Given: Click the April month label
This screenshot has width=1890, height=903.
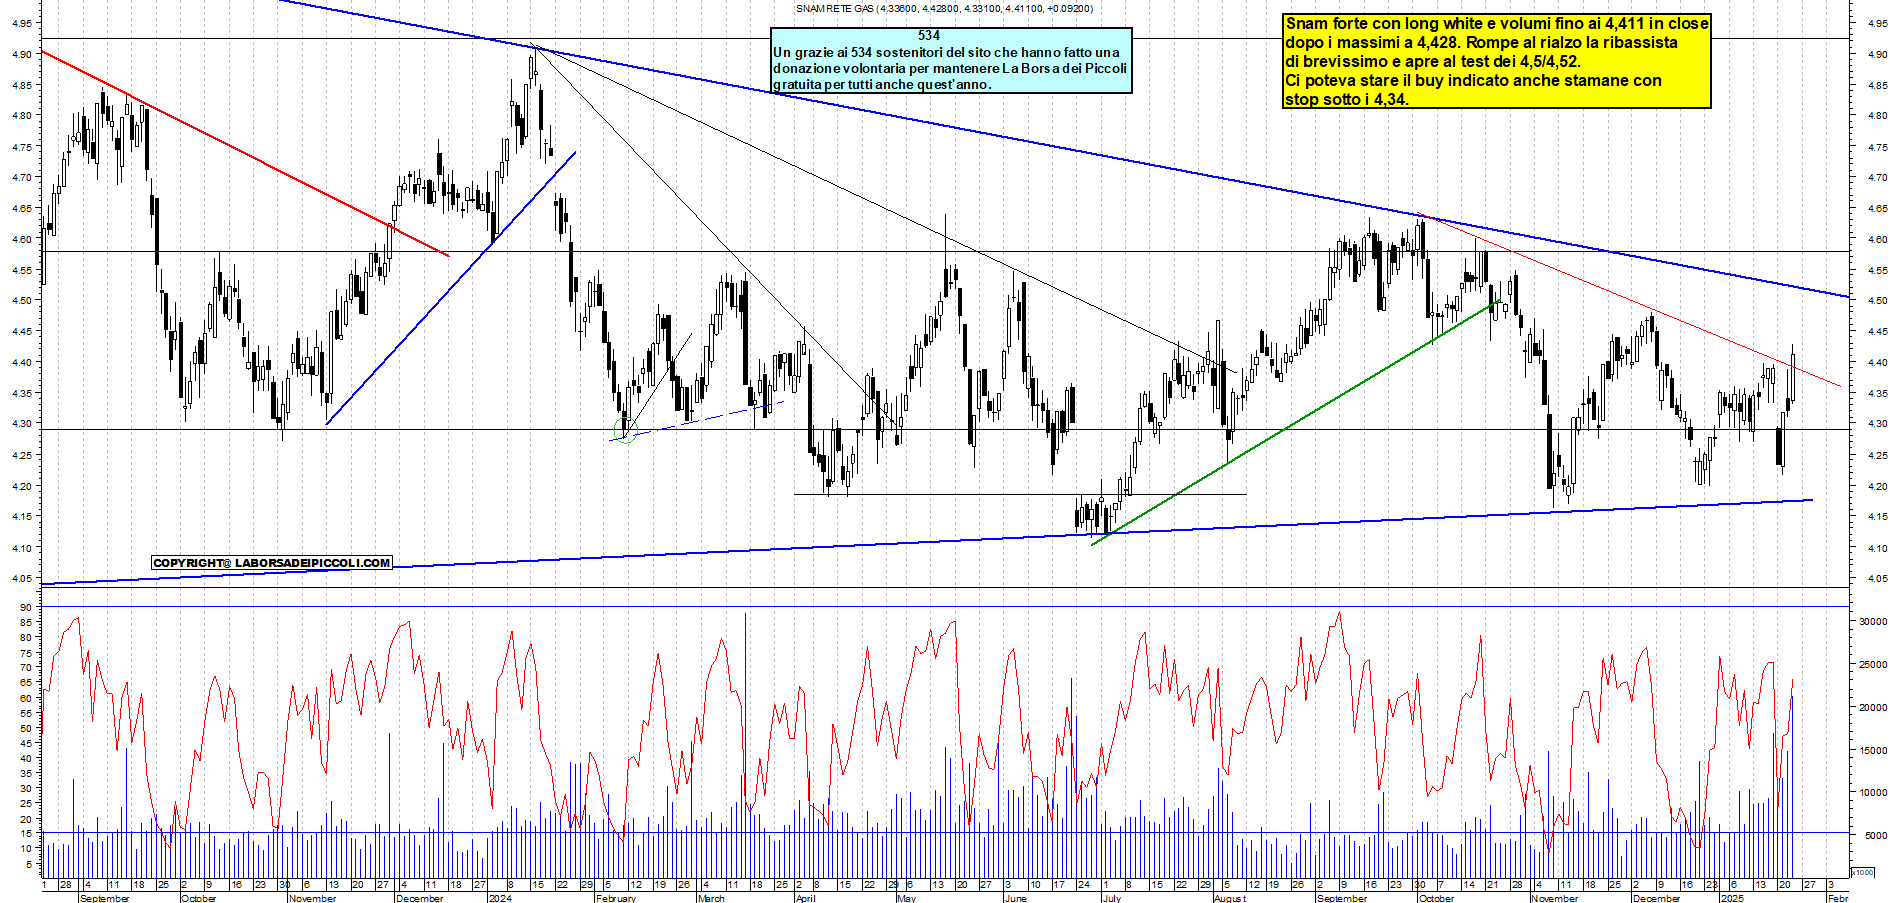Looking at the screenshot, I should click(805, 898).
